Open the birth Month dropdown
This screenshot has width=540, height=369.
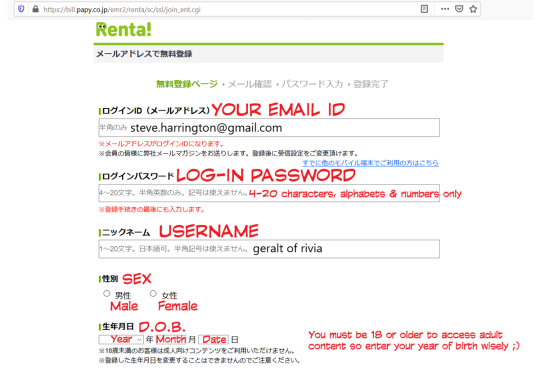click(171, 339)
